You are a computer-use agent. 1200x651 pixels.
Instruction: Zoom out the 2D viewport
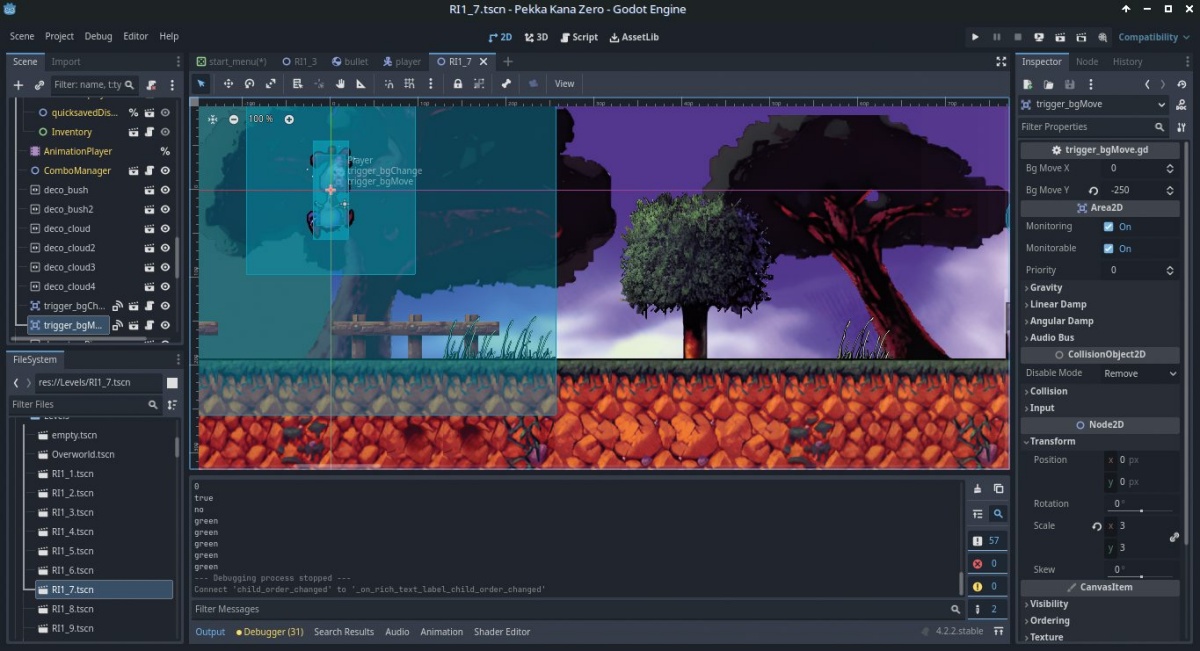tap(234, 119)
